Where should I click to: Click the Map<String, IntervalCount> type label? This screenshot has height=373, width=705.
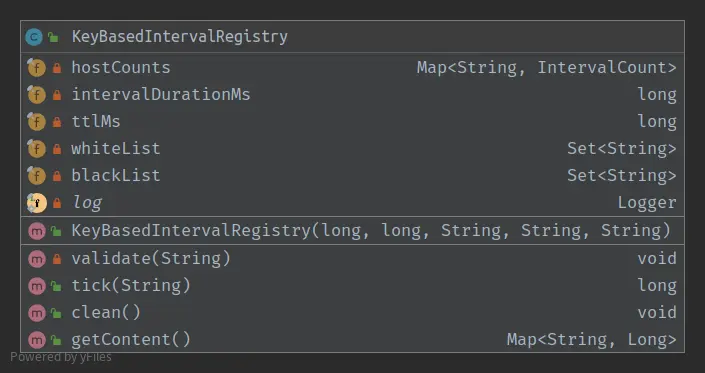click(x=546, y=67)
